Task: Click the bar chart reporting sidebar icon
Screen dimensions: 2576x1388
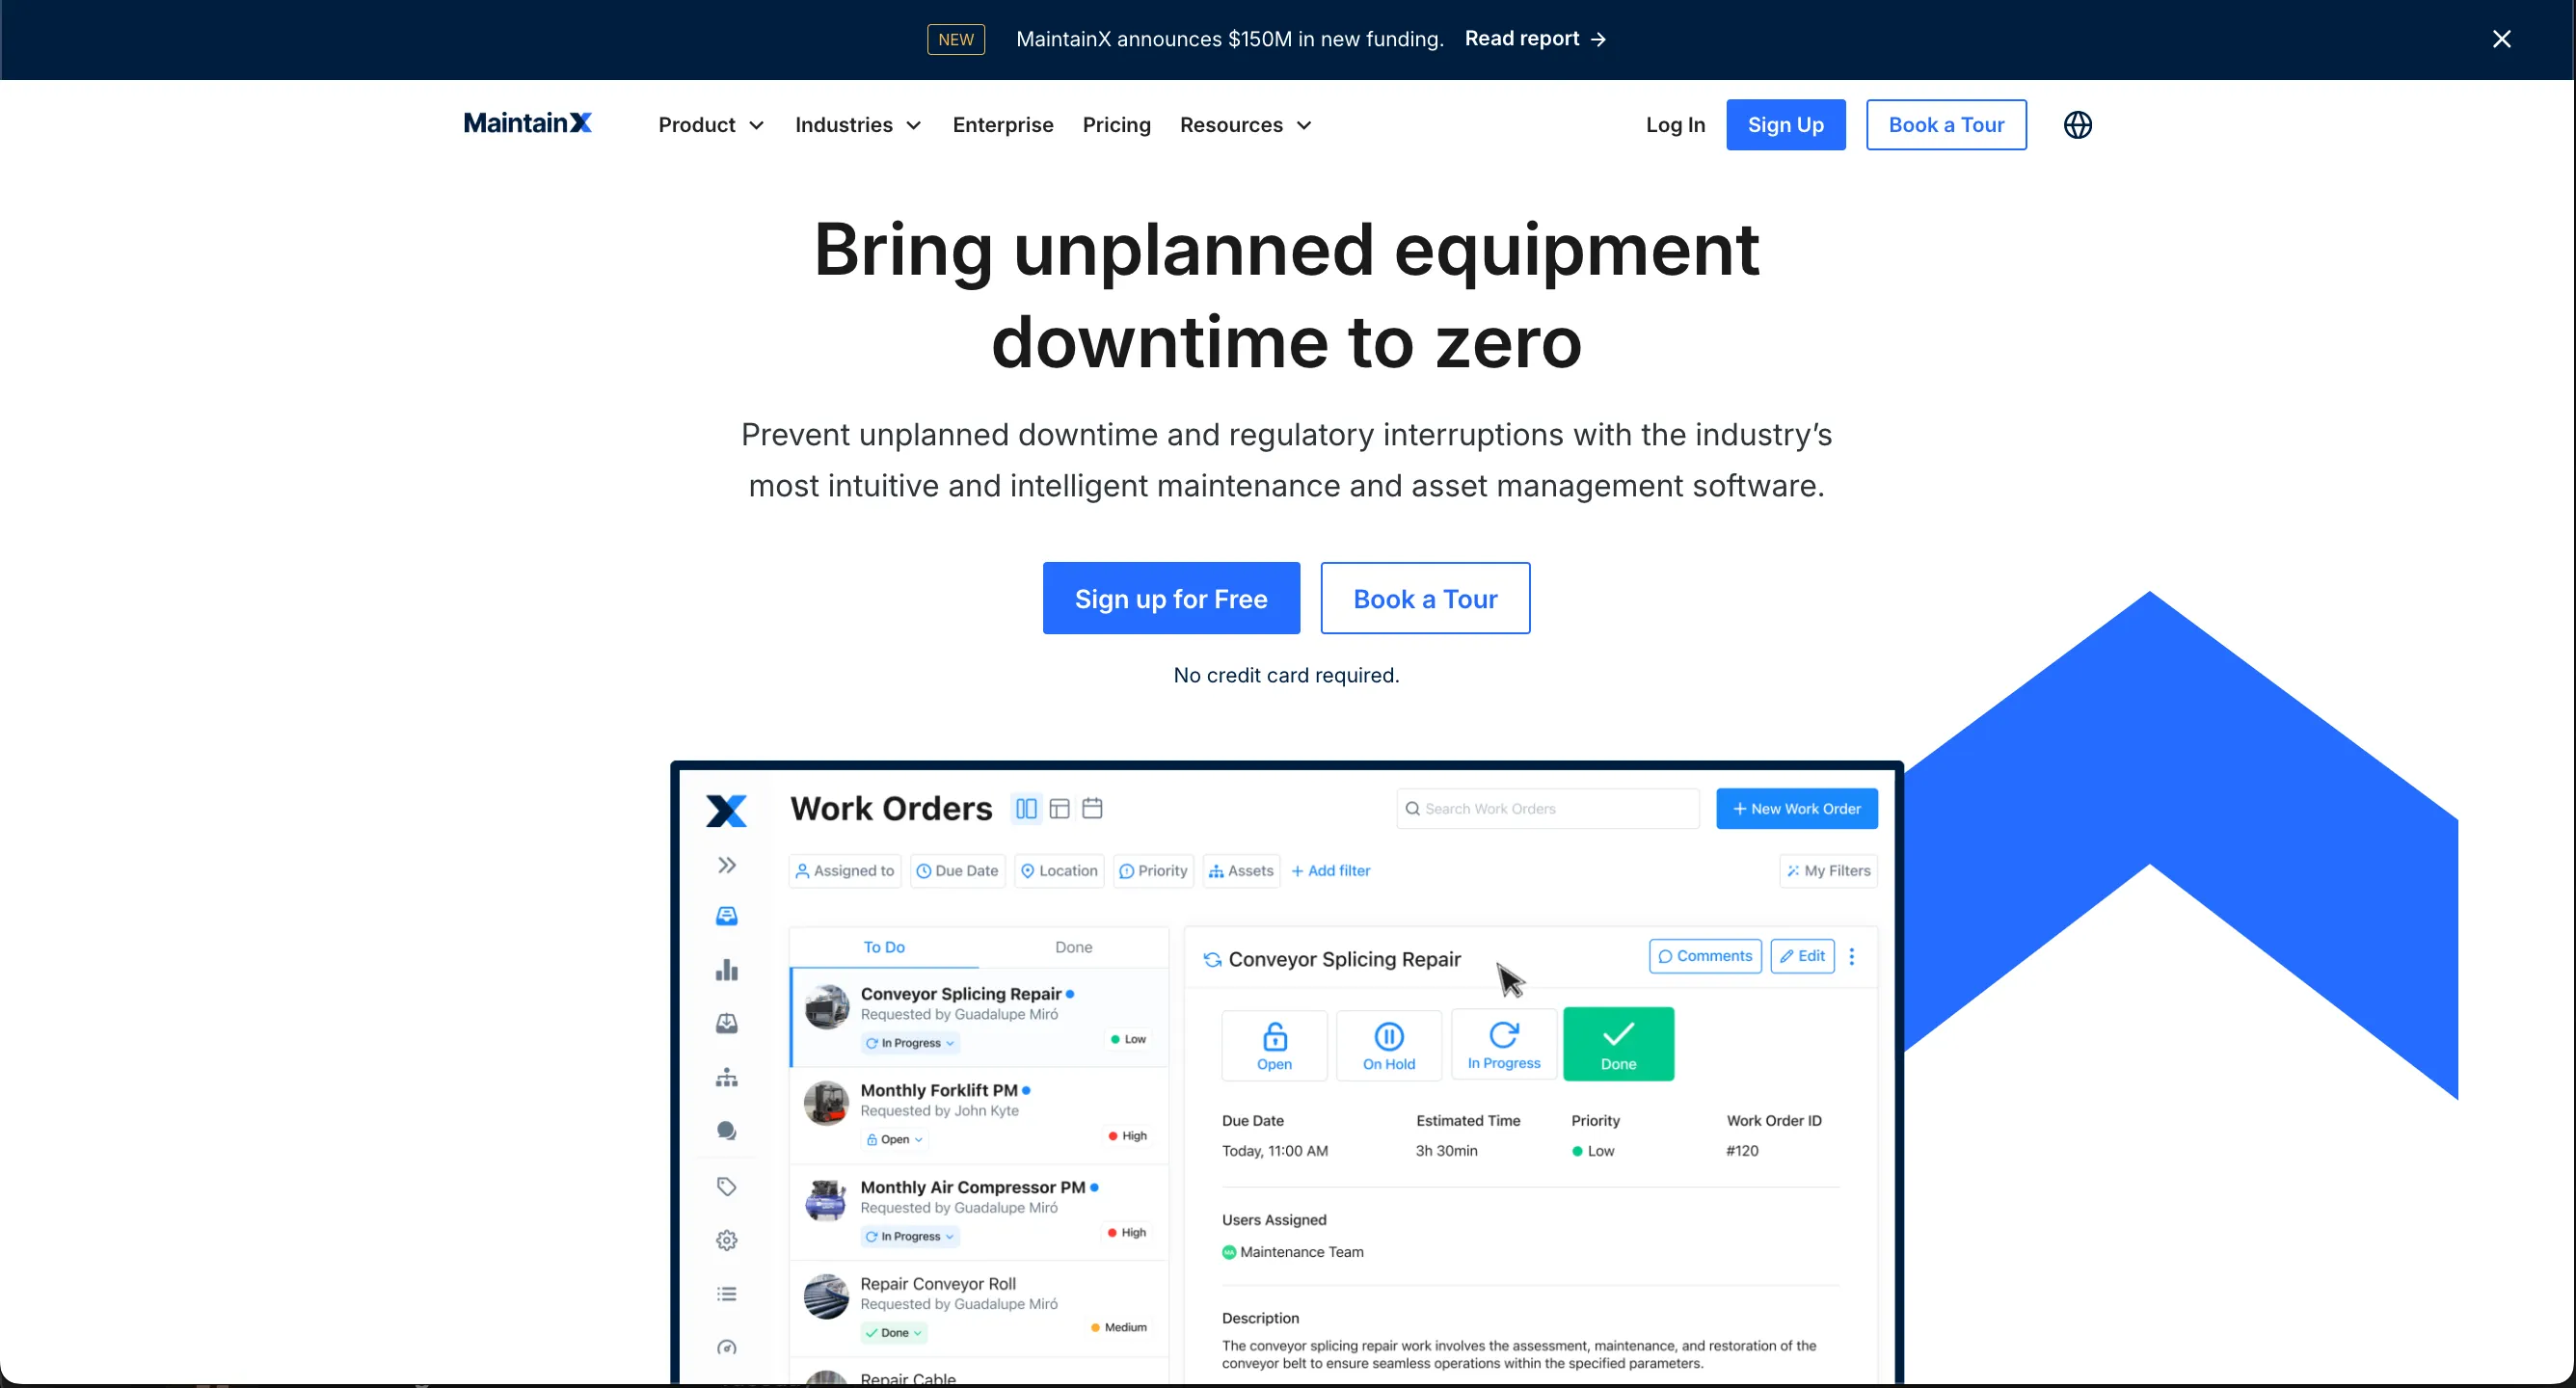Action: (727, 970)
